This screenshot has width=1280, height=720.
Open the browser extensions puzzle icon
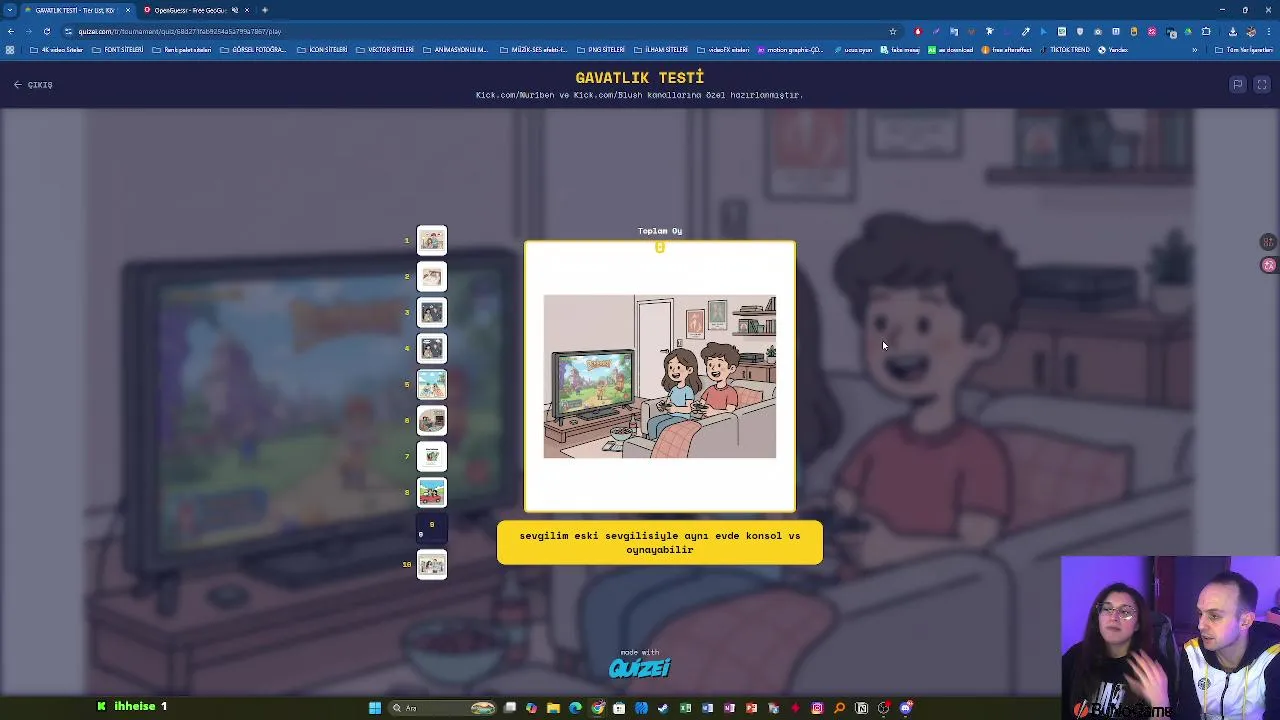click(1206, 31)
